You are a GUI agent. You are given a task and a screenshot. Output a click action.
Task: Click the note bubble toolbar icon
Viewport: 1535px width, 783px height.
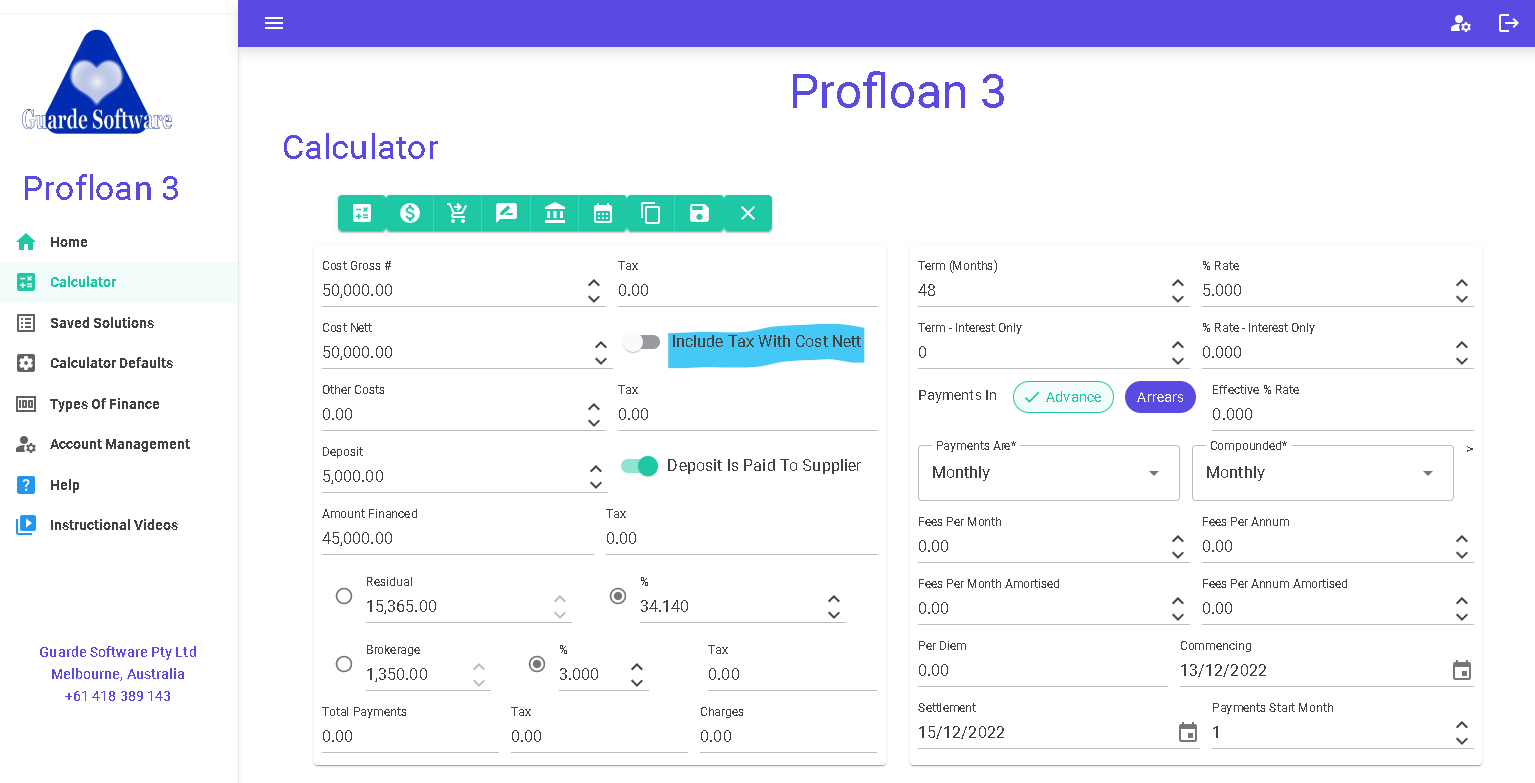tap(506, 213)
